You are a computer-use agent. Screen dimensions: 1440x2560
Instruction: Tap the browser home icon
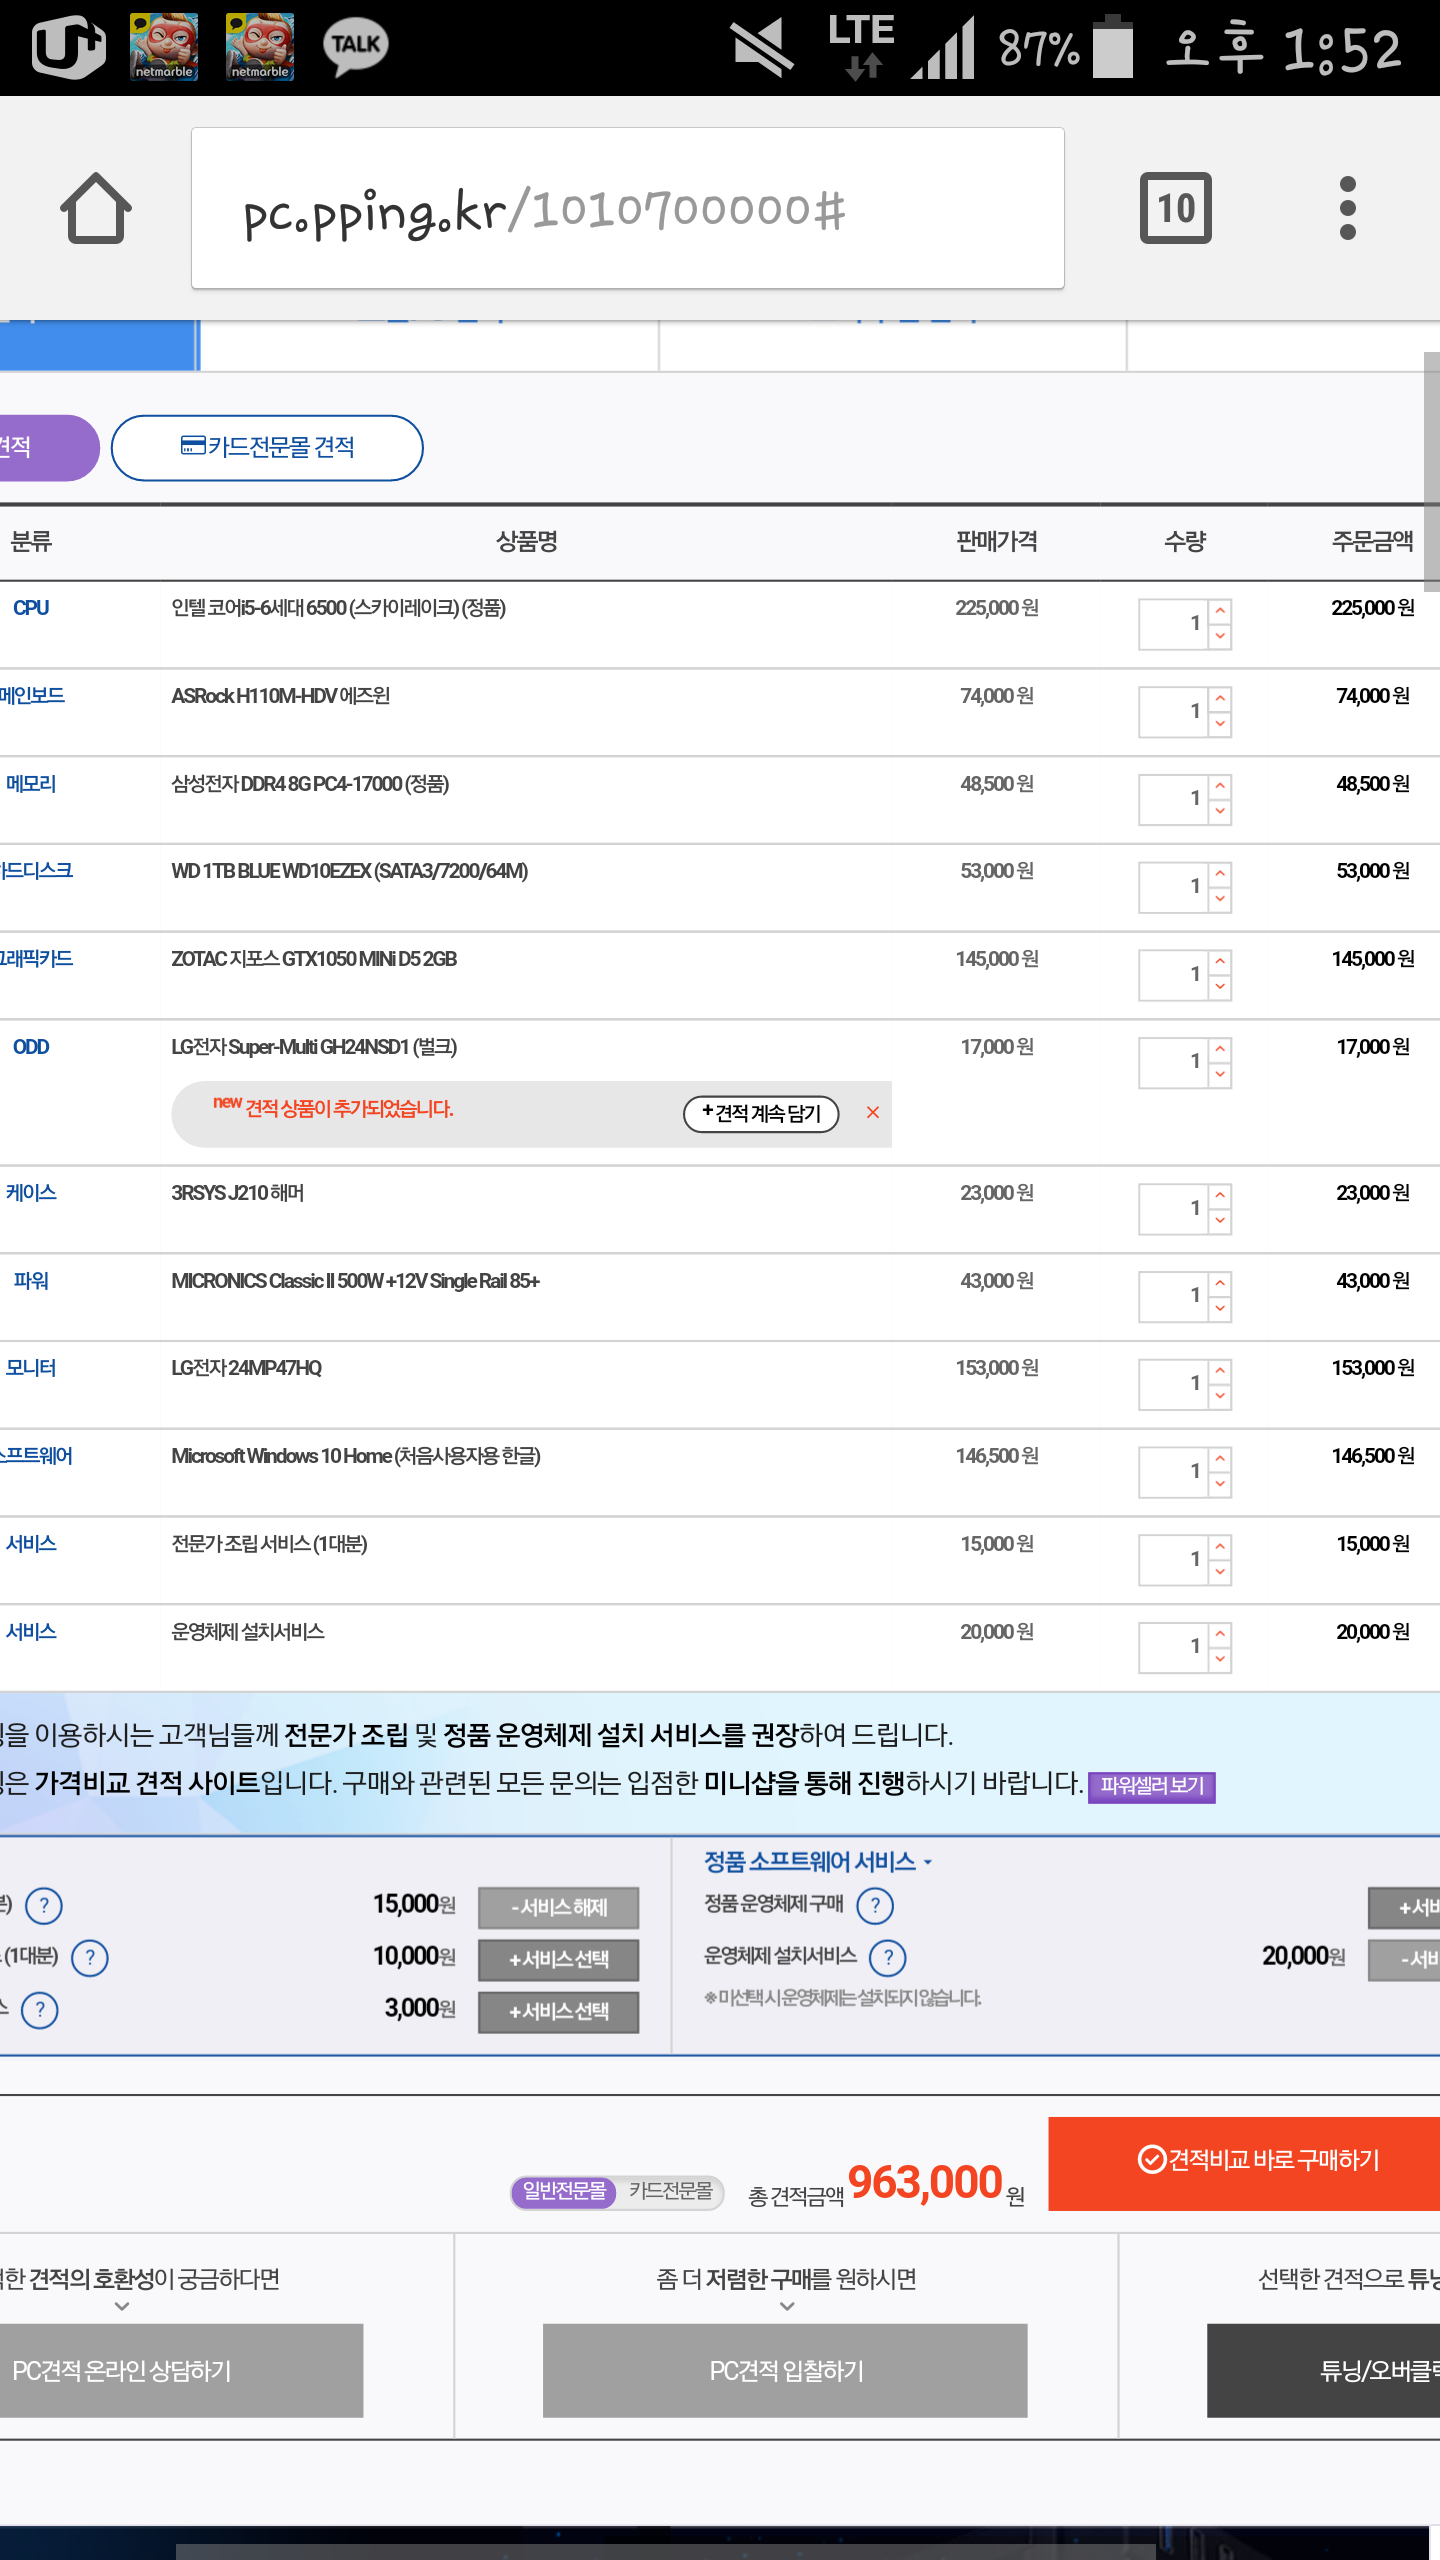(x=96, y=208)
